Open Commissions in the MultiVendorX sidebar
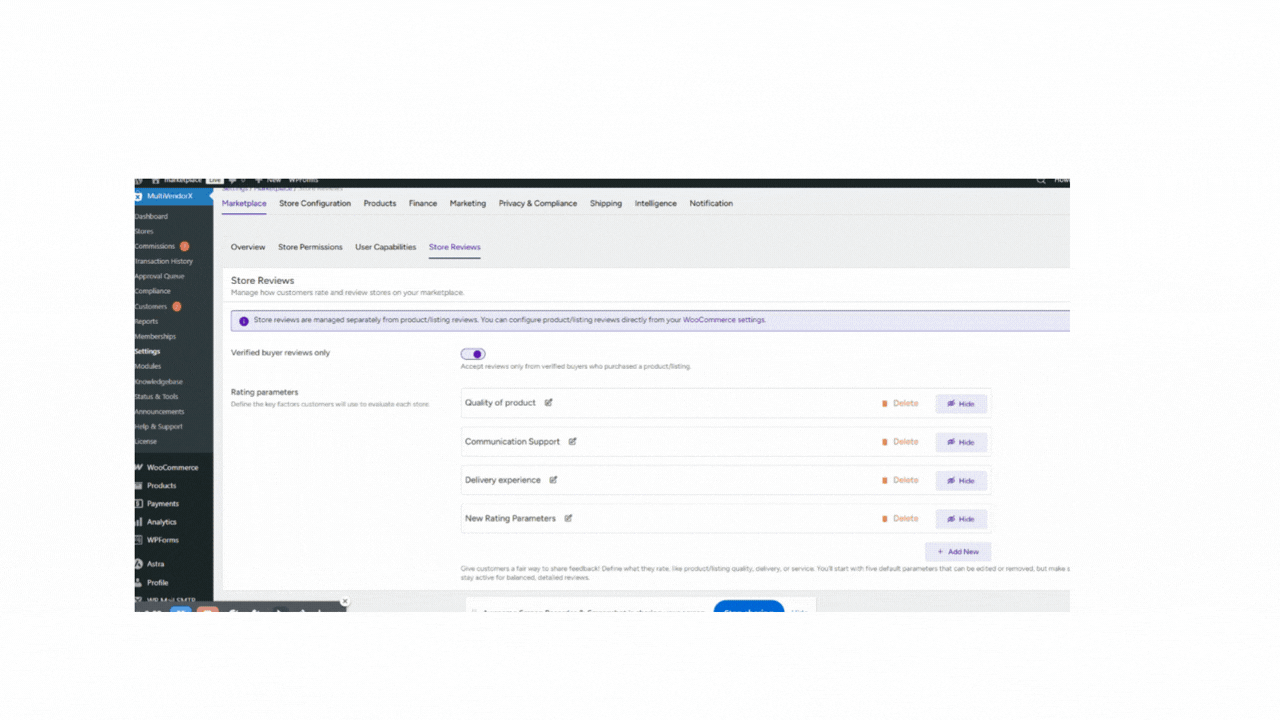The width and height of the screenshot is (1280, 720). (x=155, y=246)
